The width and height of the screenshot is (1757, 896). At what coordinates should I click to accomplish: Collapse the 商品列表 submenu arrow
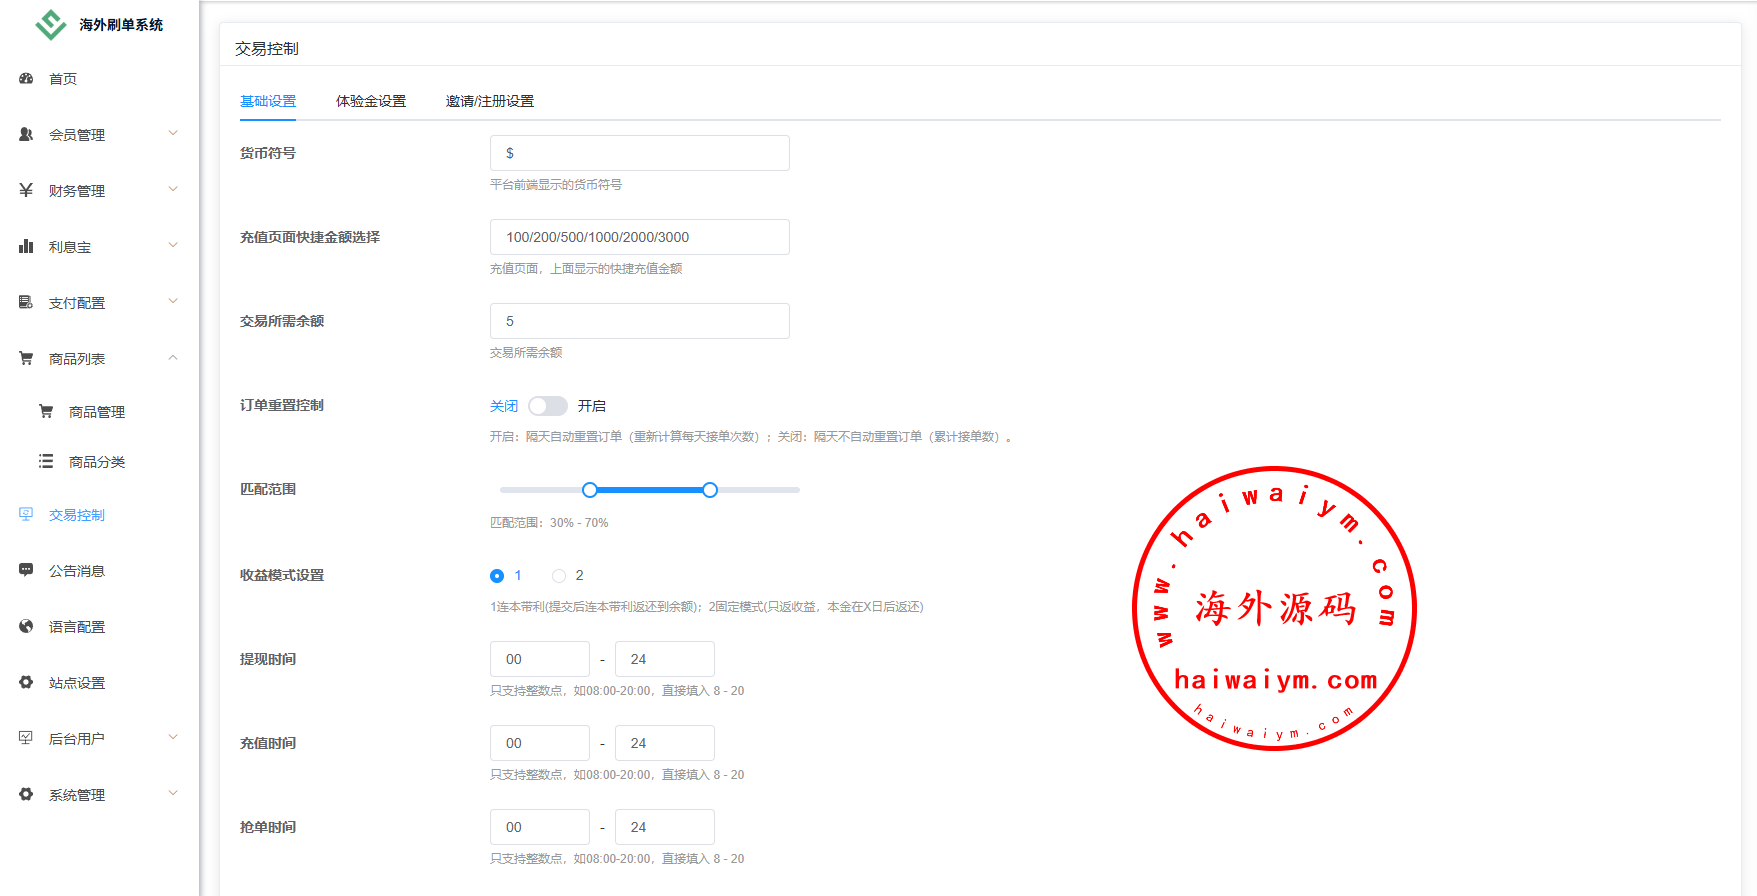[x=173, y=358]
